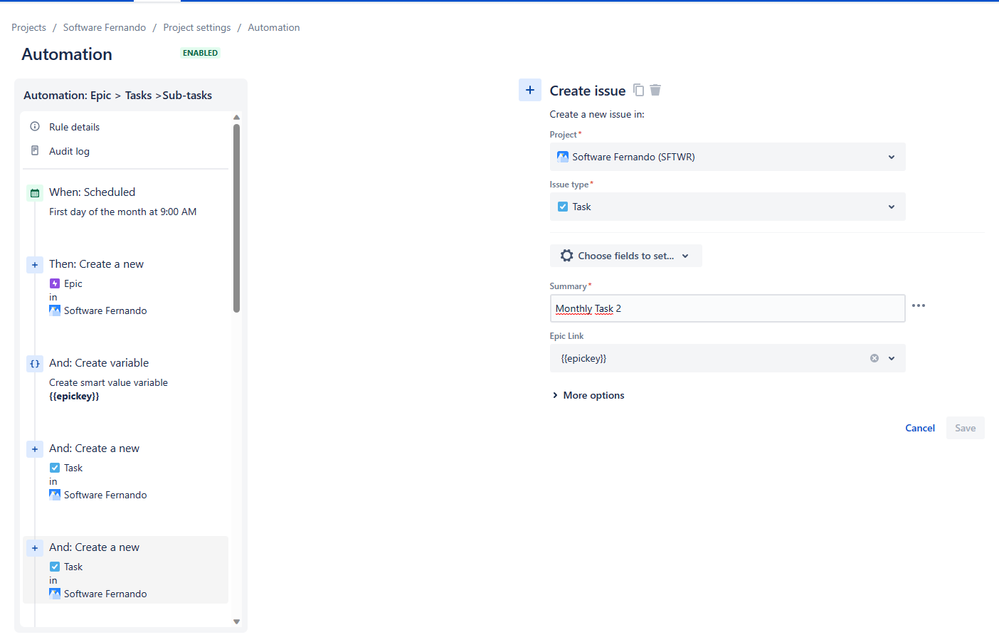The height and width of the screenshot is (638, 999).
Task: Click the Rule details info icon
Action: coord(35,127)
